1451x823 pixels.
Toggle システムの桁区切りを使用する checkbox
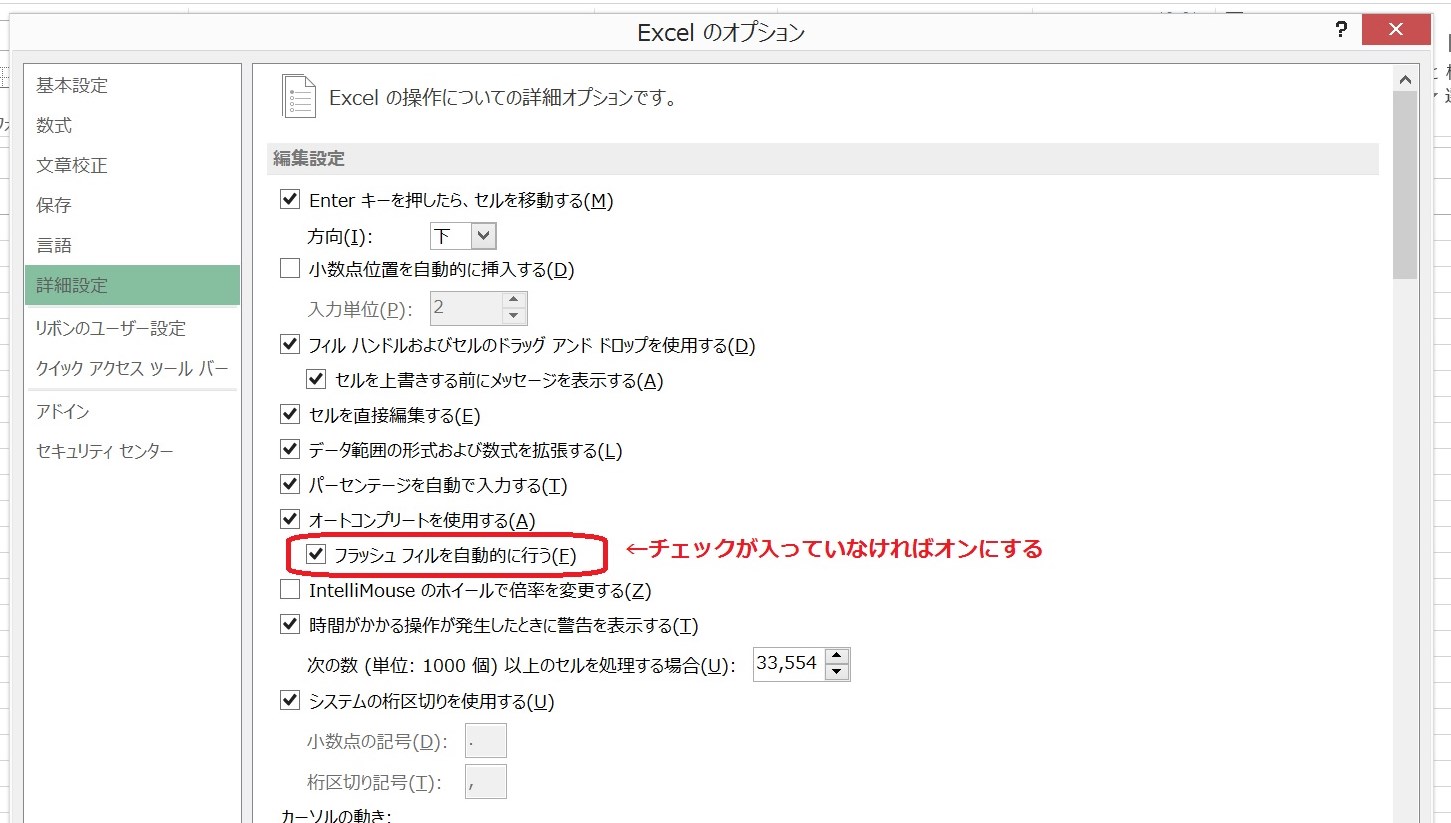pos(290,701)
